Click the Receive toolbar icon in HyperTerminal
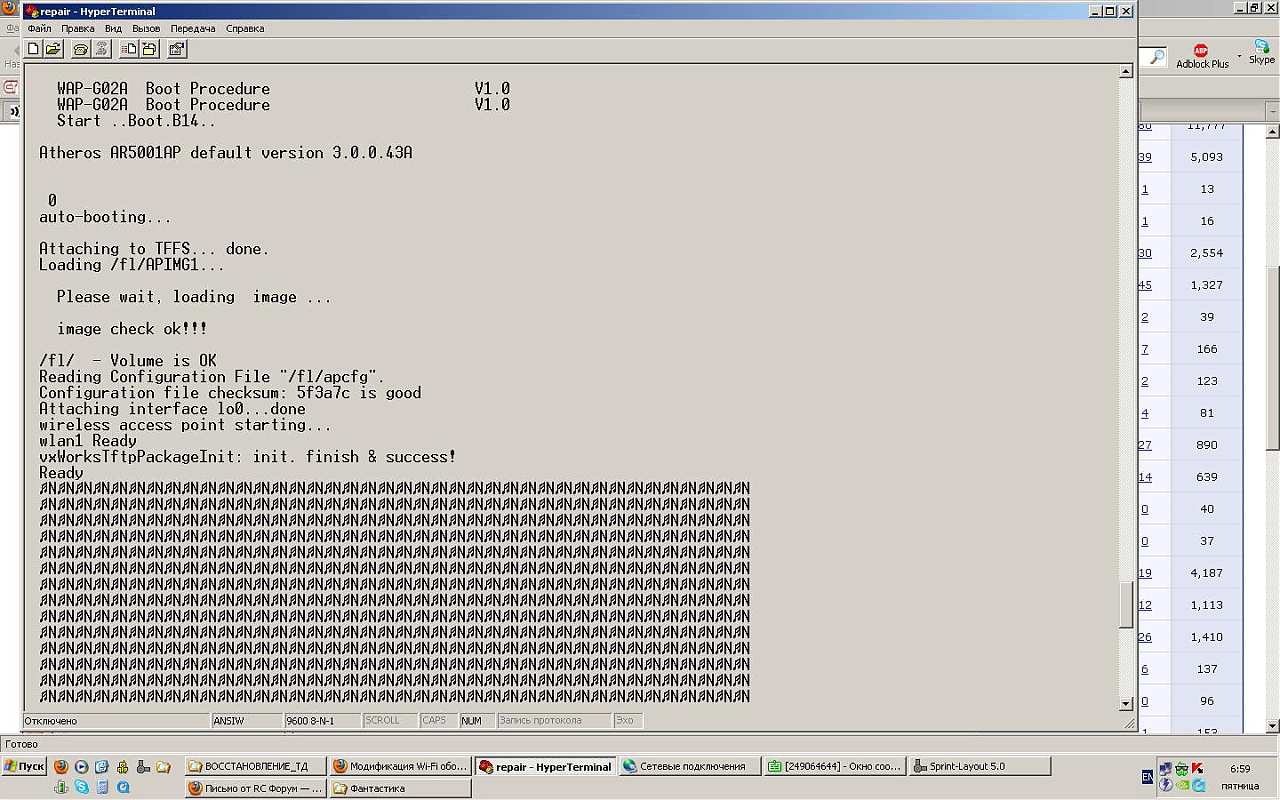Screen dimensions: 1280x800 tap(149, 49)
